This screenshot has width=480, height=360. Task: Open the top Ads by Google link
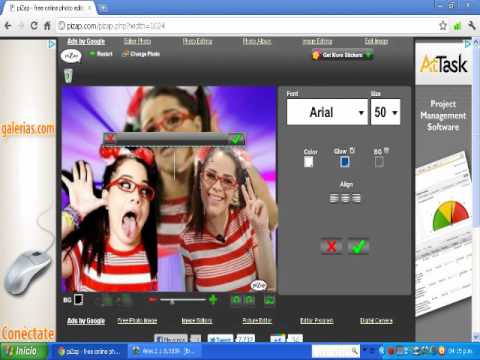pos(86,41)
